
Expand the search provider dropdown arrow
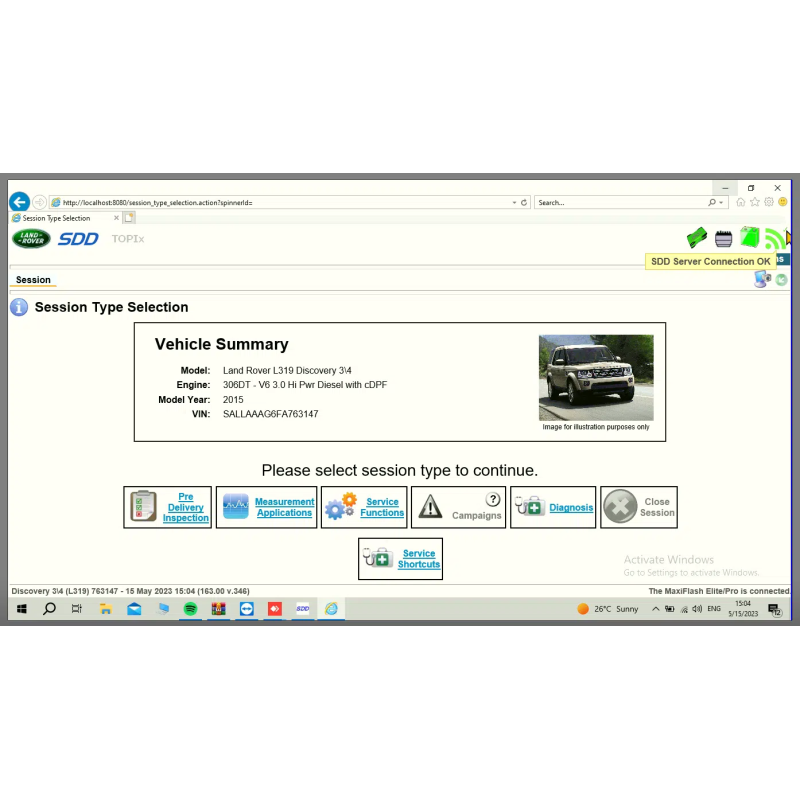pos(721,202)
